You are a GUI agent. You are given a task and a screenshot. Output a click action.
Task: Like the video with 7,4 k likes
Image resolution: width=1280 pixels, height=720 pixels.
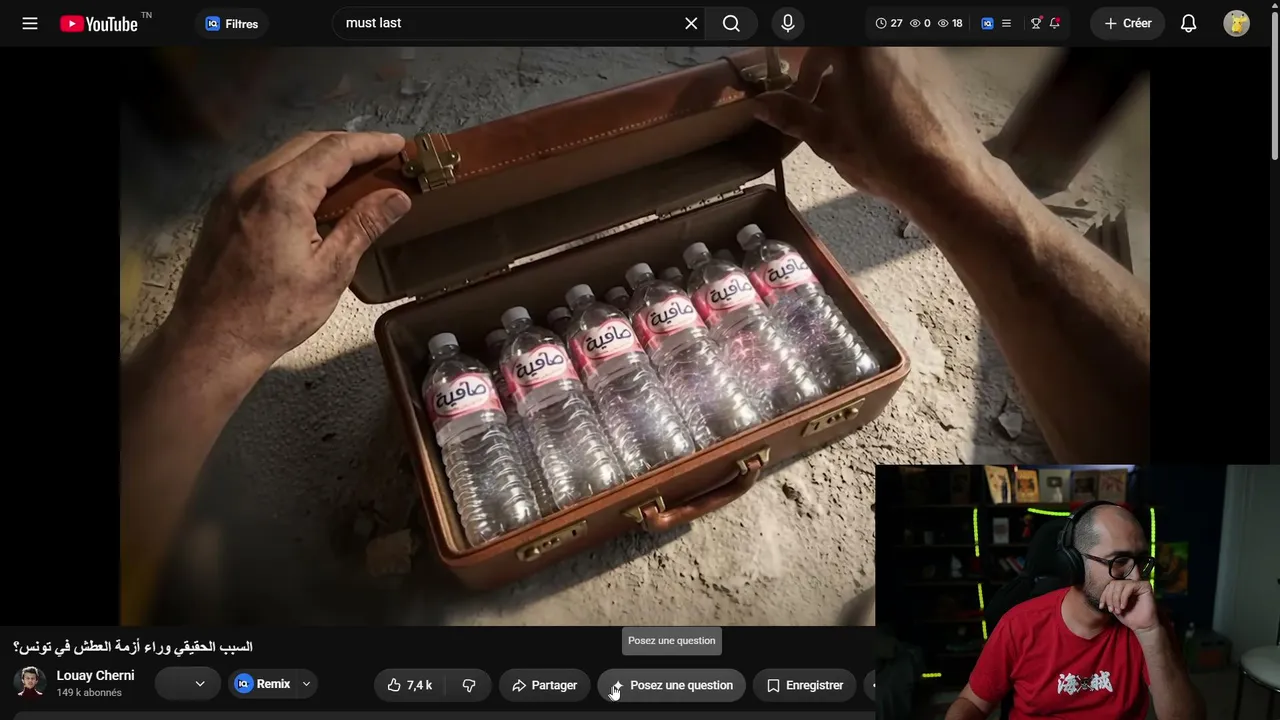click(410, 685)
